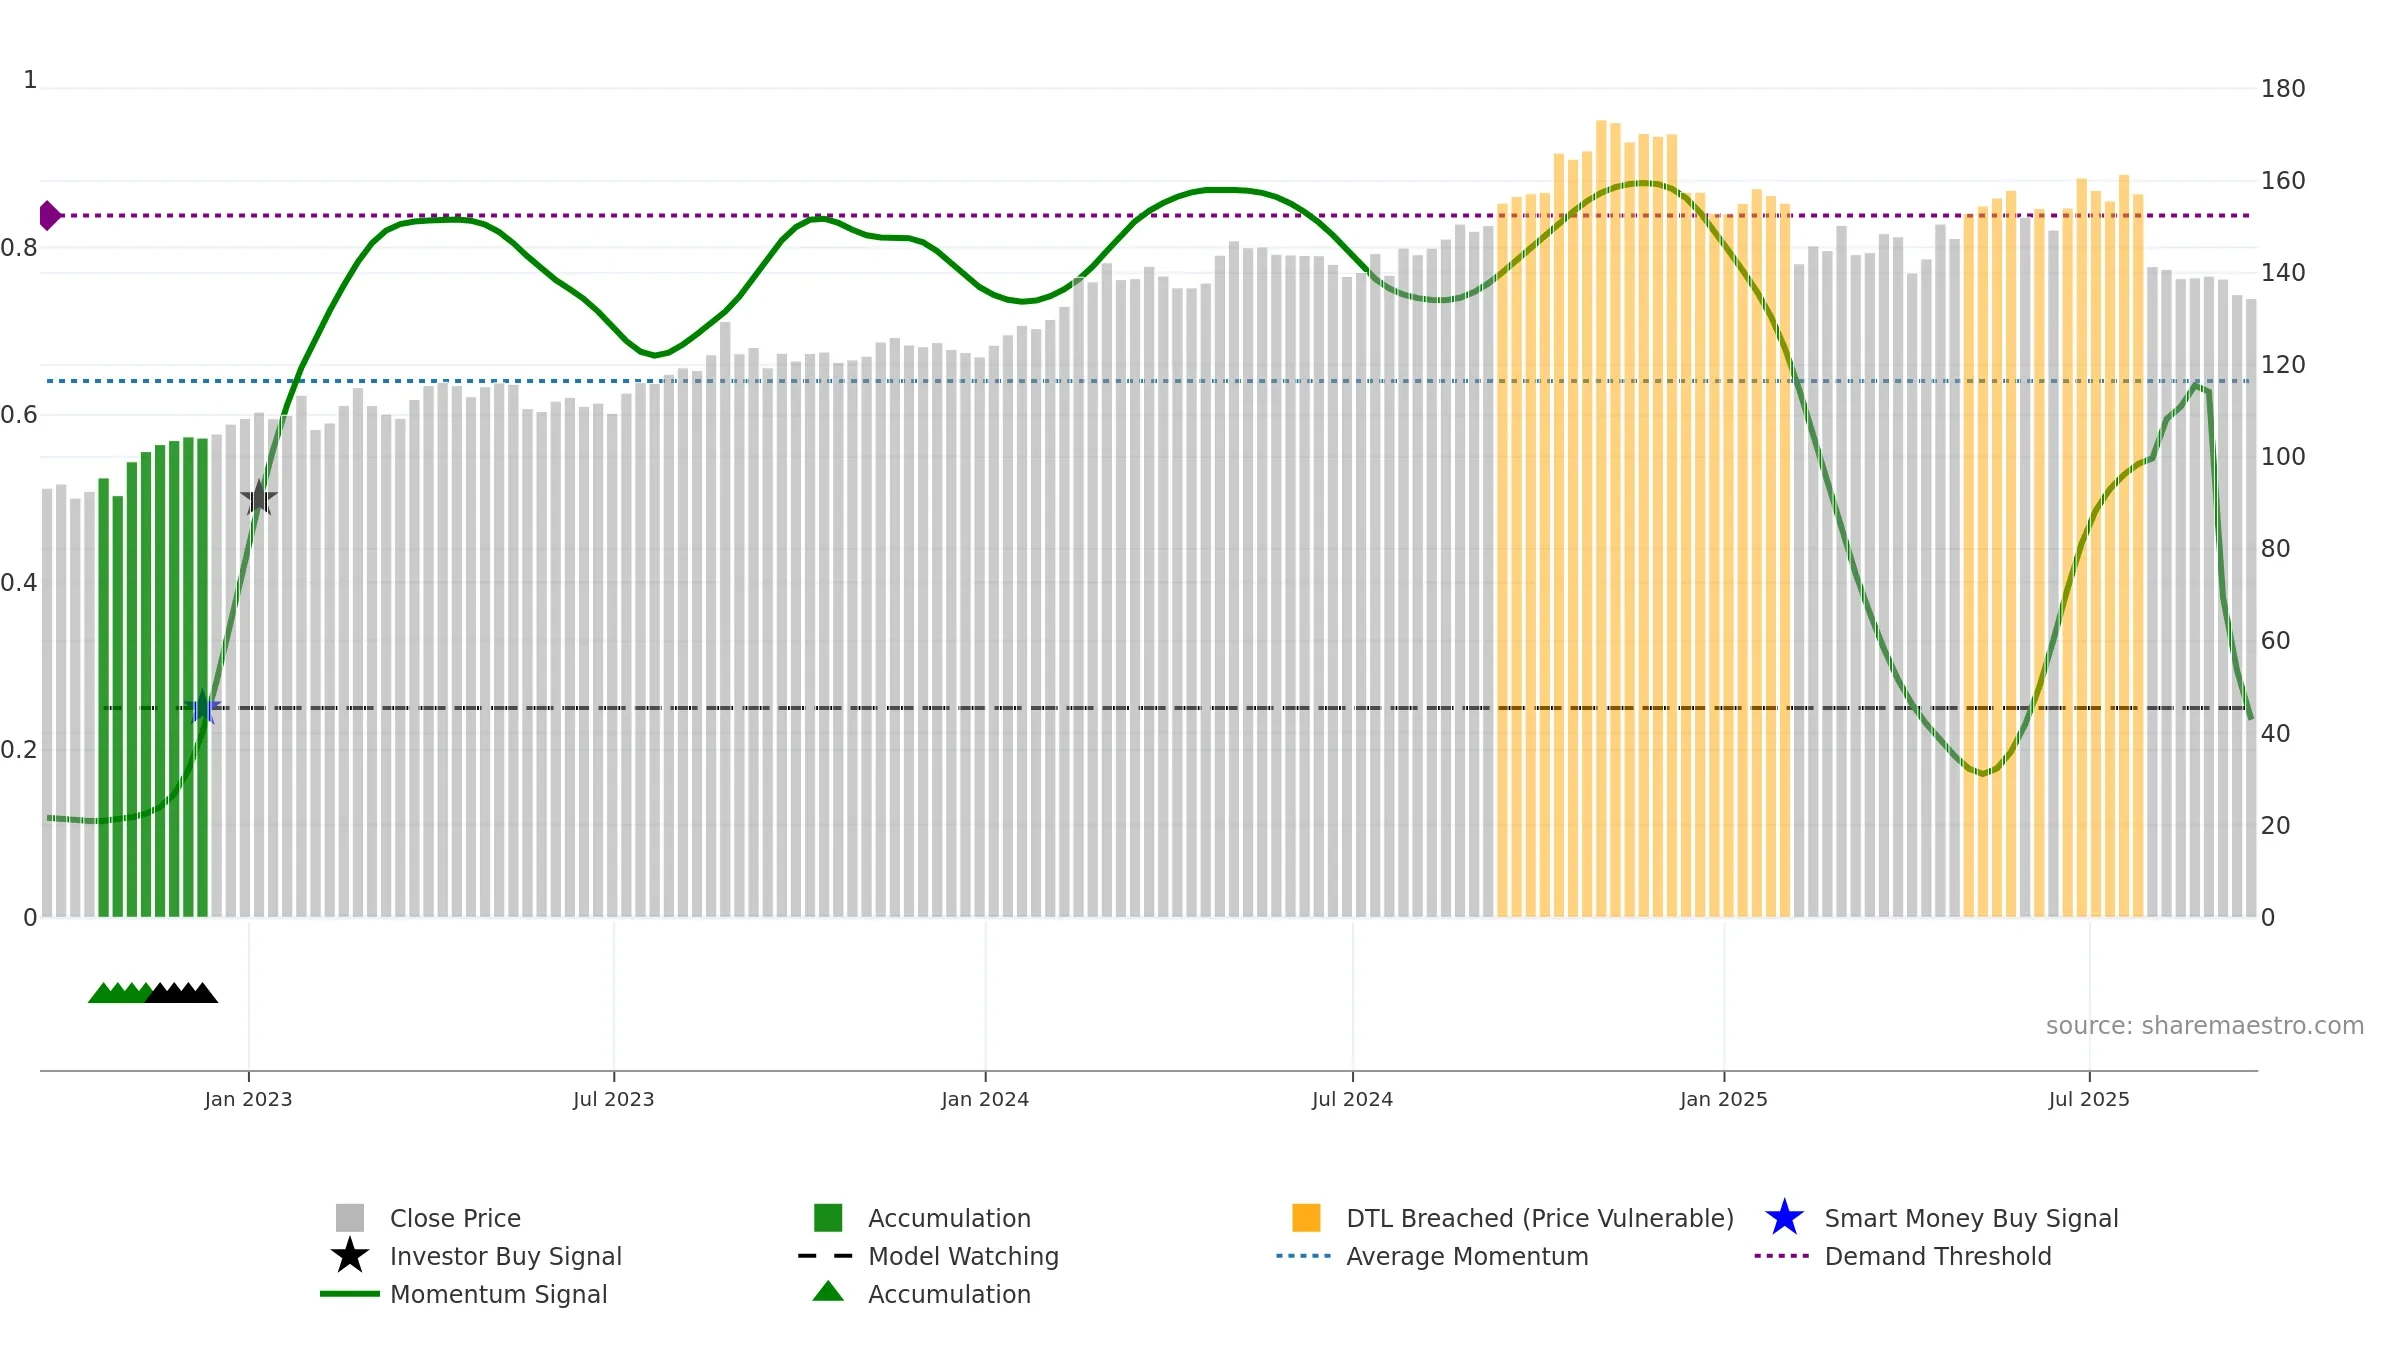Viewport: 2400px width, 1350px height.
Task: Click the blue star Smart Money Buy Signal icon
Action: 1784,1218
